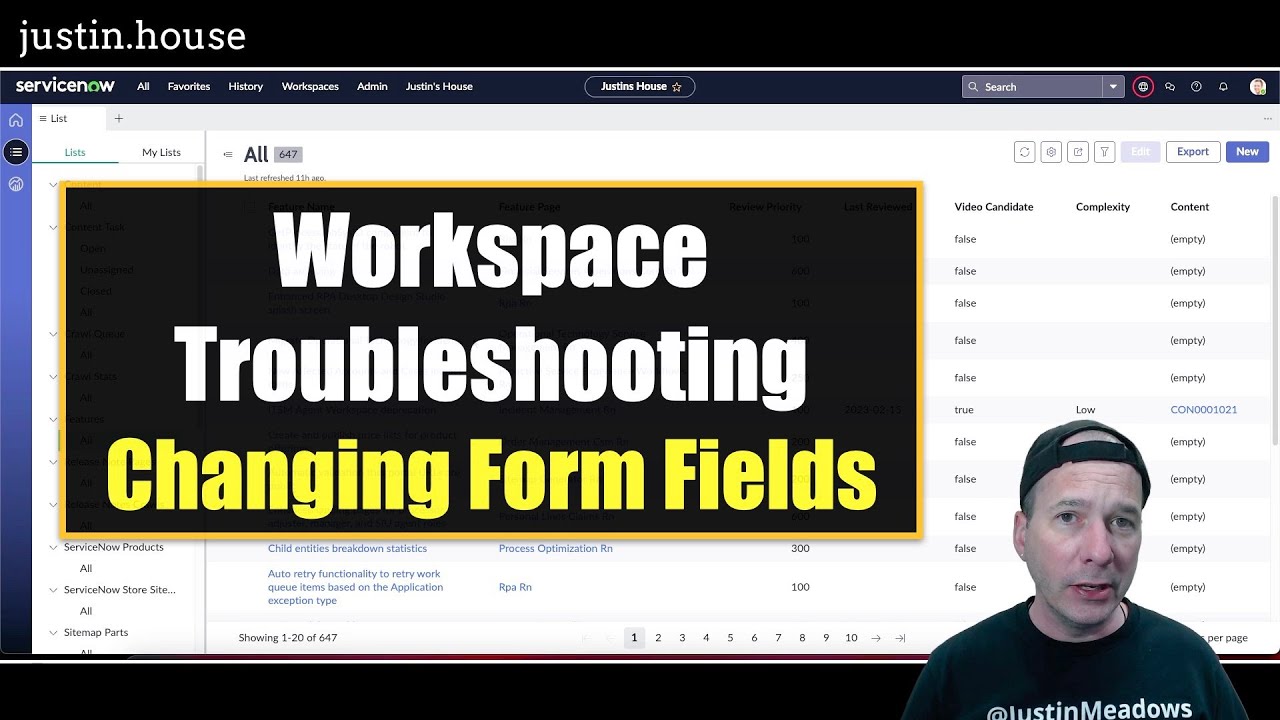
Task: Open the analytics dashboard sidebar icon
Action: coord(16,184)
